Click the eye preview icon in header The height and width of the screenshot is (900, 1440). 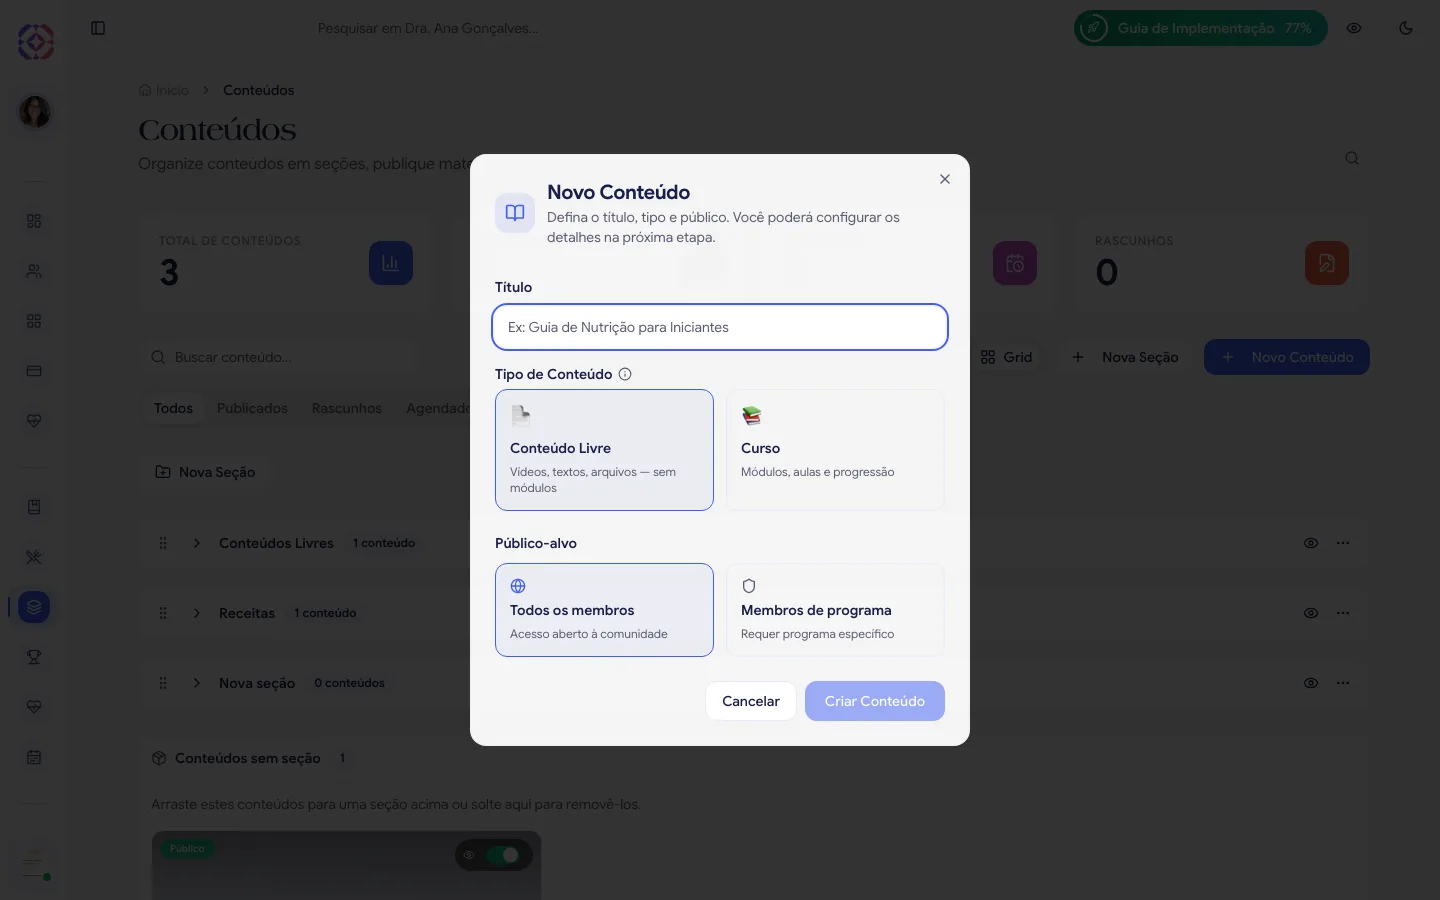click(1354, 28)
